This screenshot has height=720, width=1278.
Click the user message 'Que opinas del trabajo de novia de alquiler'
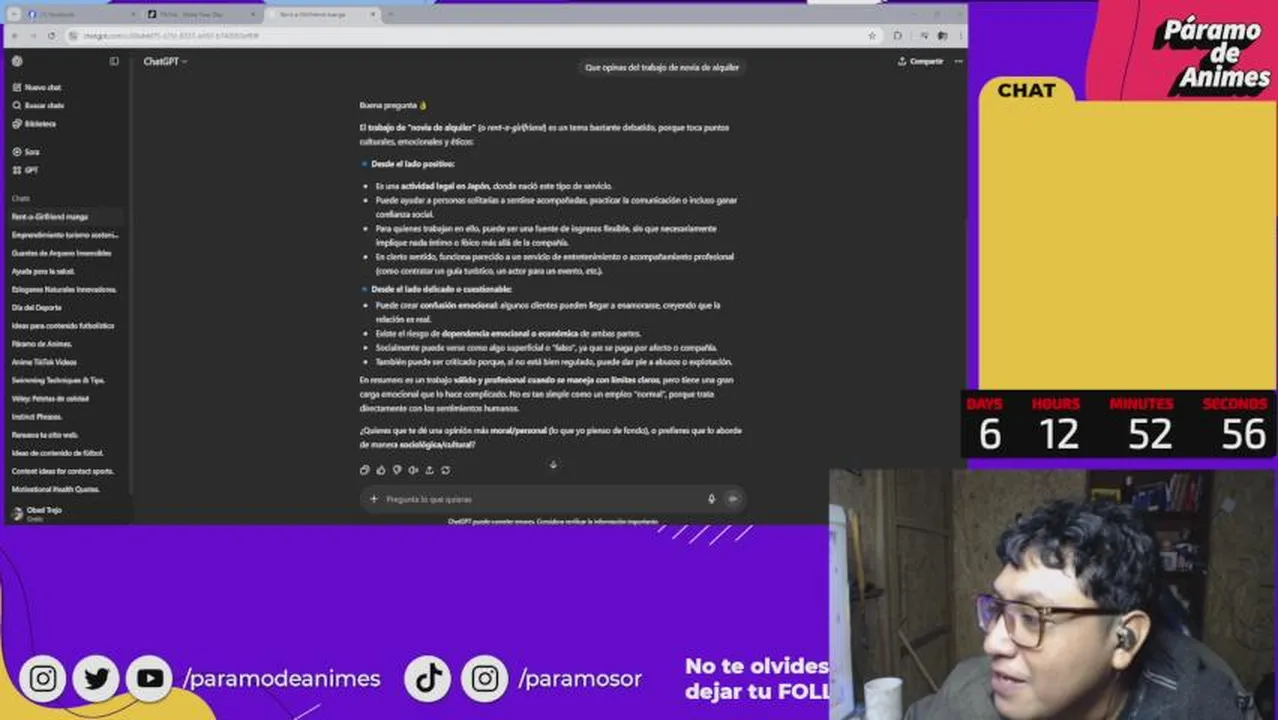point(662,67)
